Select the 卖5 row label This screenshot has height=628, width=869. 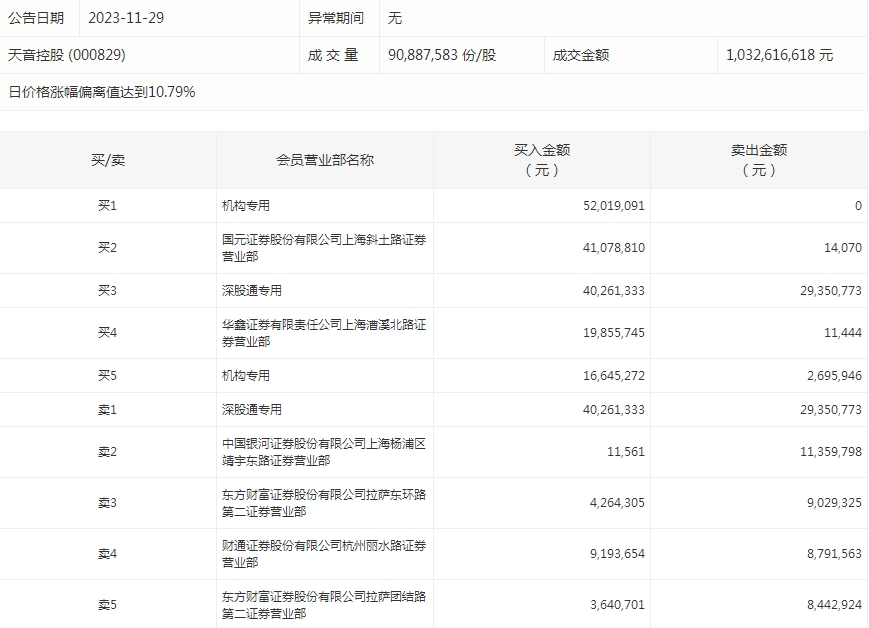(108, 605)
